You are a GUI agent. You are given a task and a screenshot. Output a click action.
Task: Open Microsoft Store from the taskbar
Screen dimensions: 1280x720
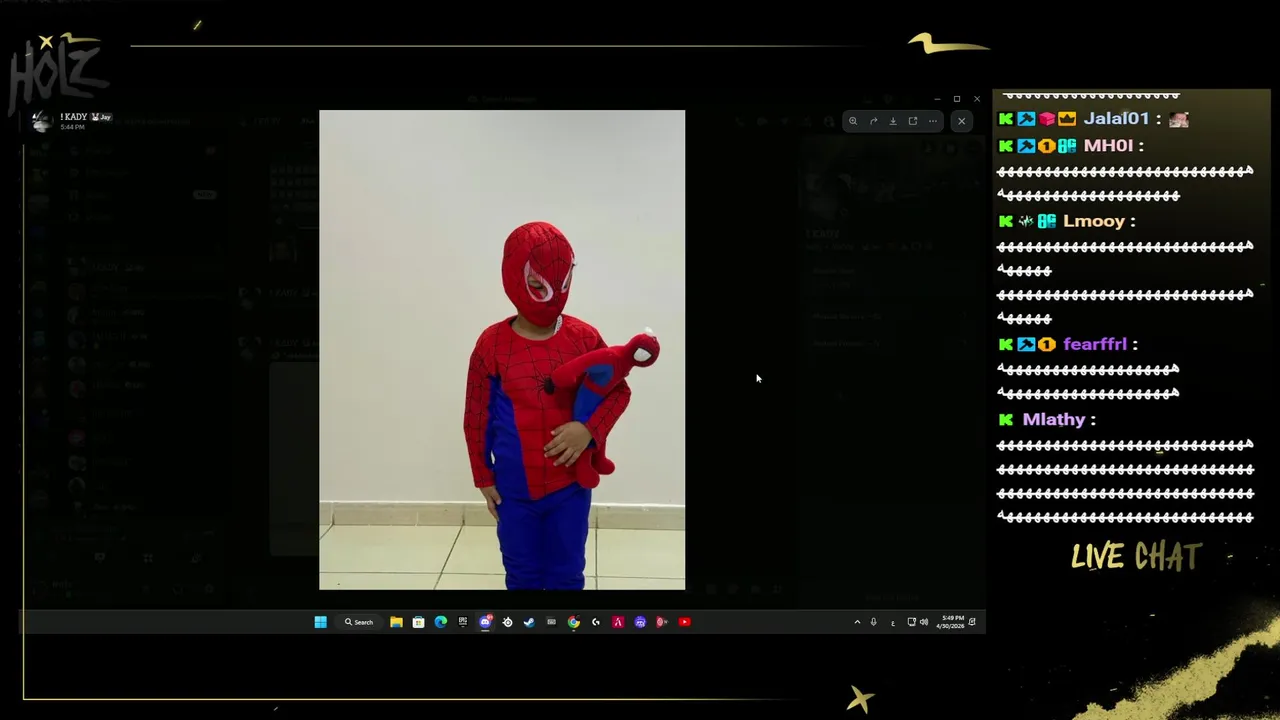(x=418, y=622)
